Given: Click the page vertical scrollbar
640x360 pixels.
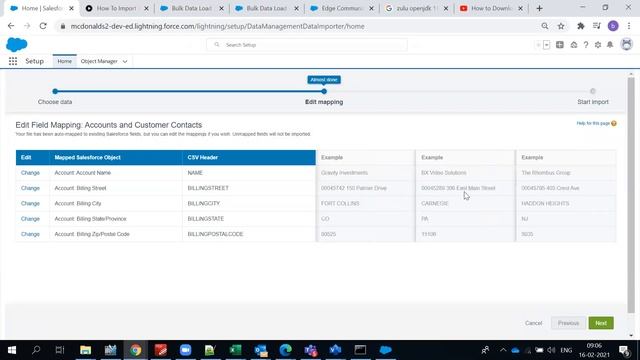Looking at the screenshot, I should (x=631, y=195).
